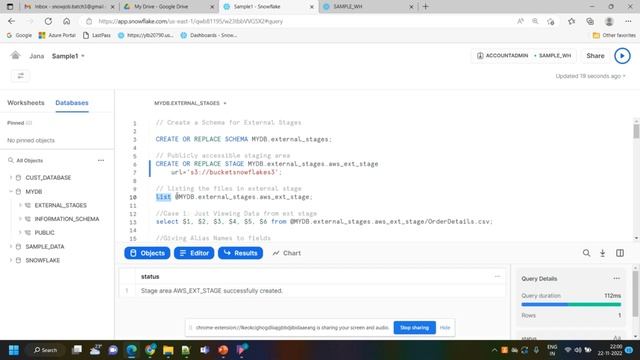Expand the PUBLIC schema node
This screenshot has height=360, width=640.
coord(20,233)
